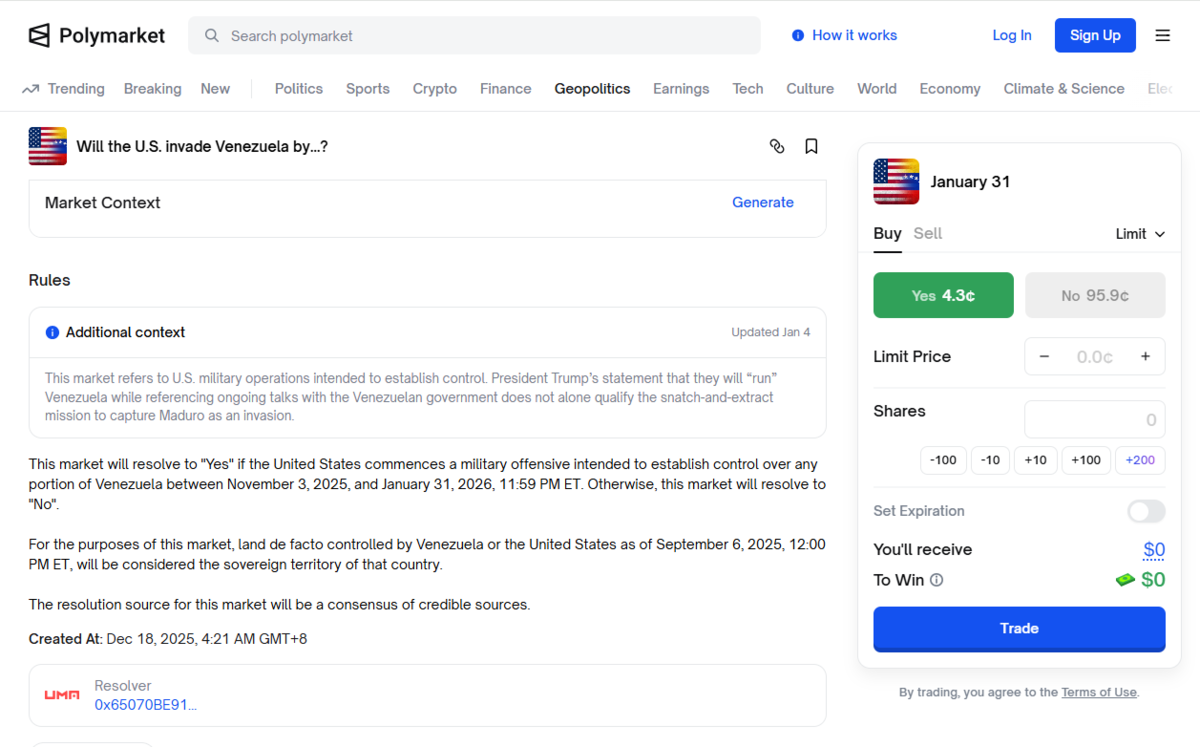
Task: Enable the Set Expiration toggle
Action: [1146, 511]
